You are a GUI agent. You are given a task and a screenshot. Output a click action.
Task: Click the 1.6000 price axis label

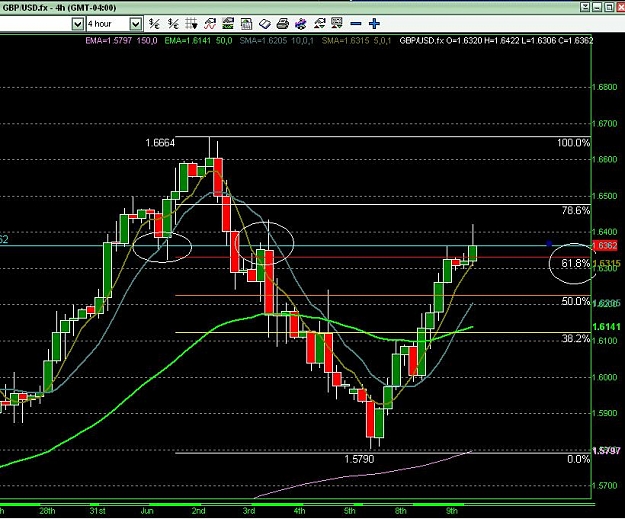605,377
